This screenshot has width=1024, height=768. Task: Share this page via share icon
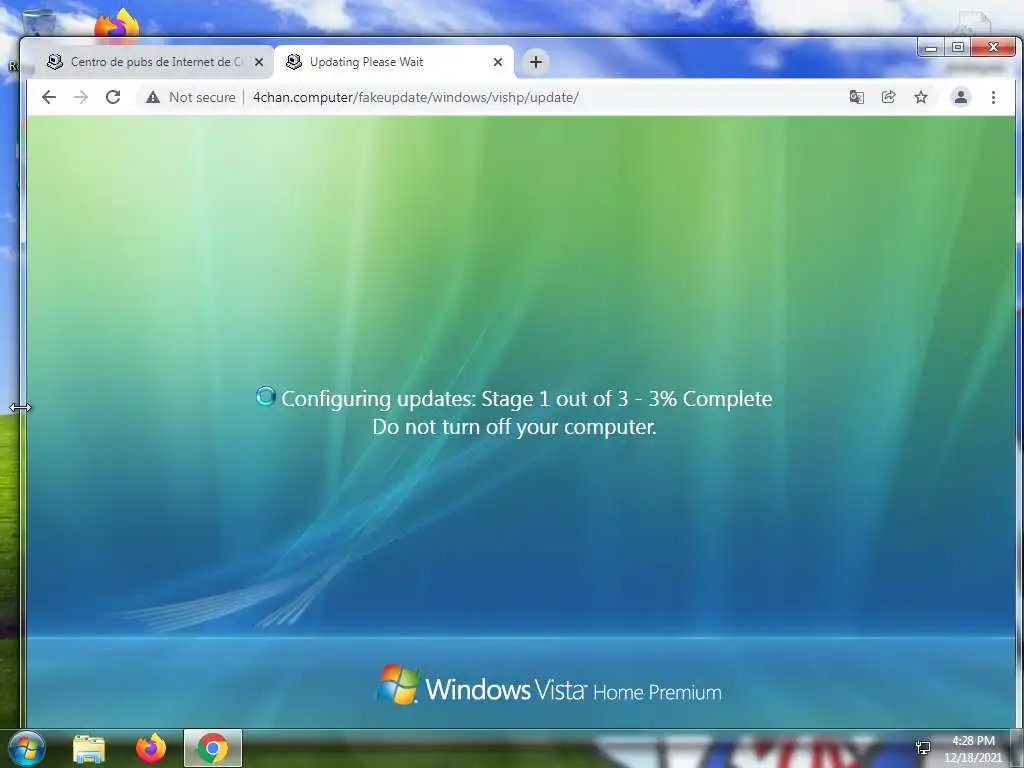(x=888, y=97)
